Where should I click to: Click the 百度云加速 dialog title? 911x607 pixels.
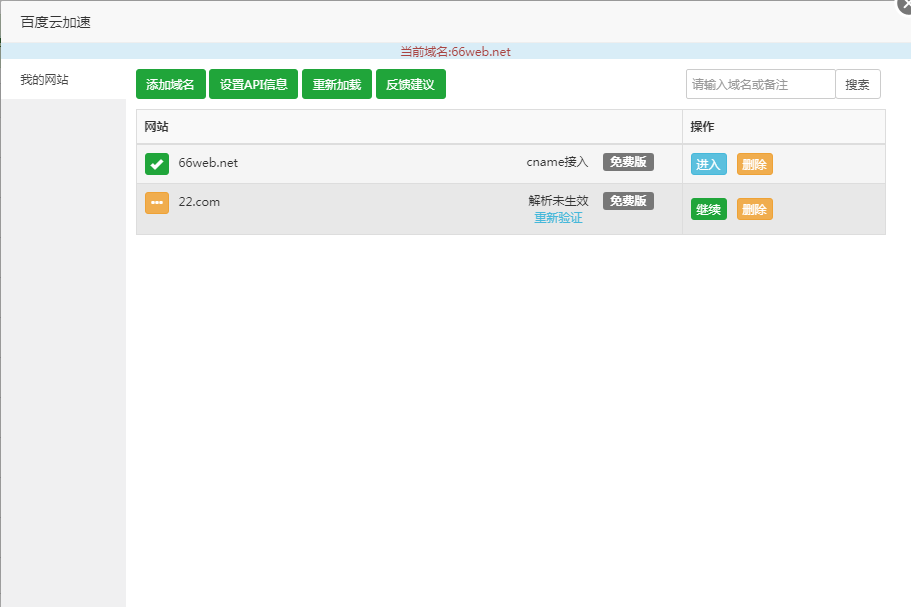(56, 22)
